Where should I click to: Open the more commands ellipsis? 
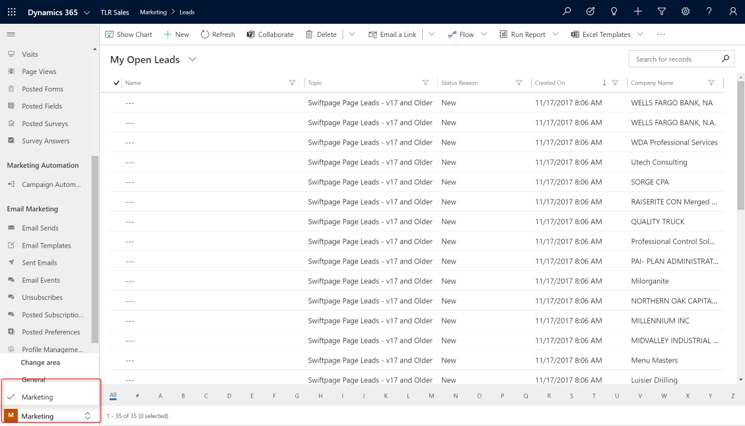[661, 34]
